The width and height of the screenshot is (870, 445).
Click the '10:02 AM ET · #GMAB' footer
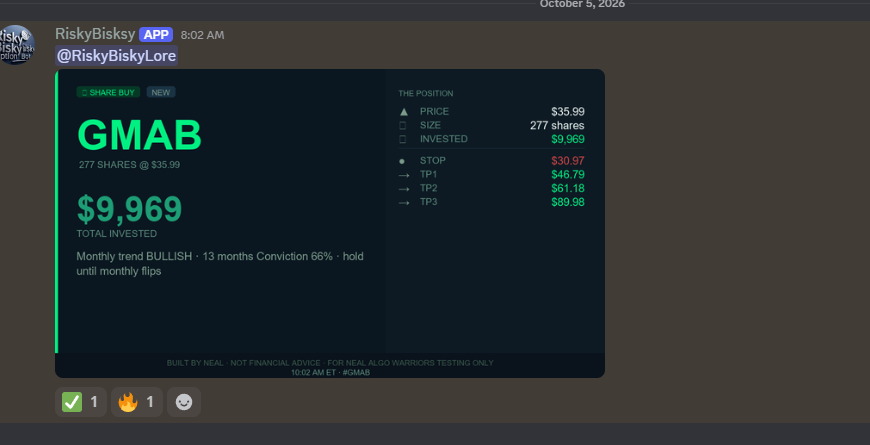click(x=330, y=373)
